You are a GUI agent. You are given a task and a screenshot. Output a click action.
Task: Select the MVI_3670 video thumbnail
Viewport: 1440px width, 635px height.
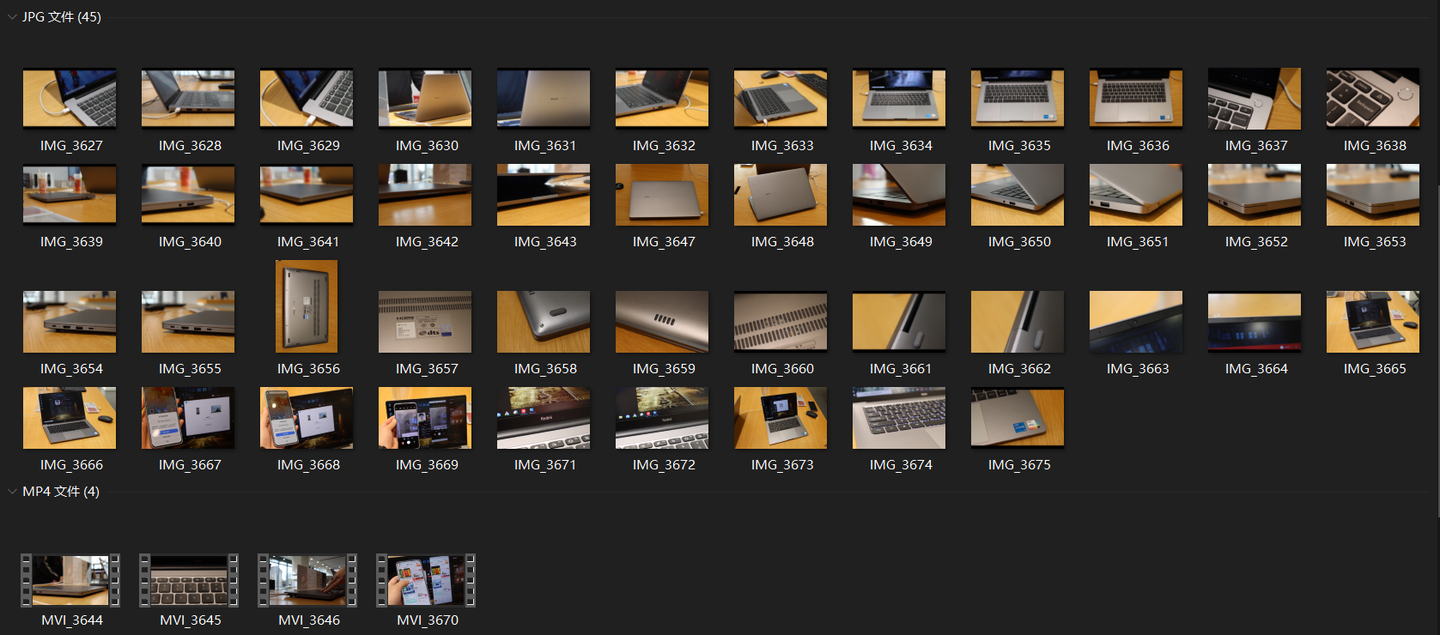[x=425, y=580]
